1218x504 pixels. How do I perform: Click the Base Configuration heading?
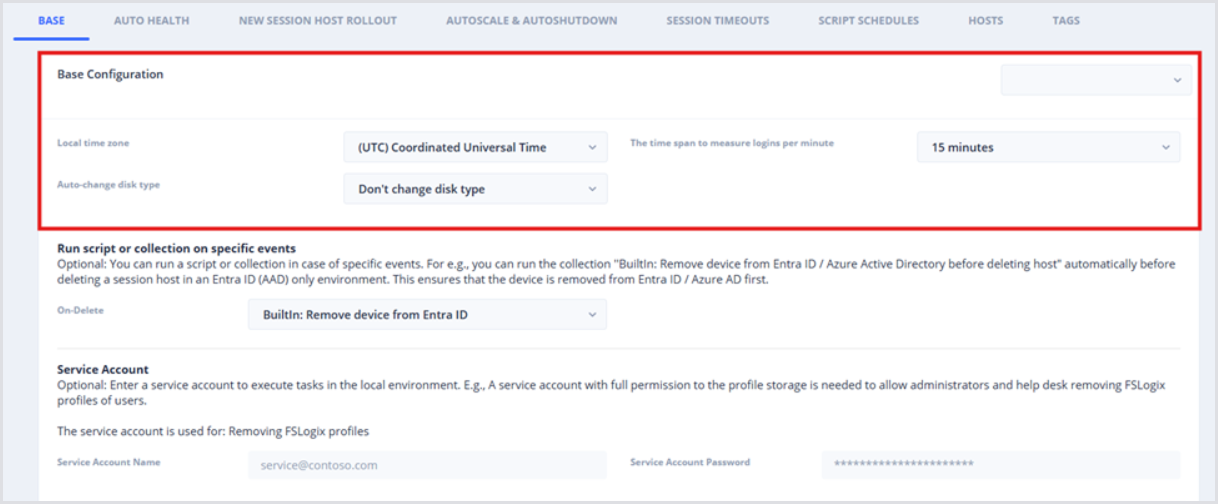(x=110, y=74)
